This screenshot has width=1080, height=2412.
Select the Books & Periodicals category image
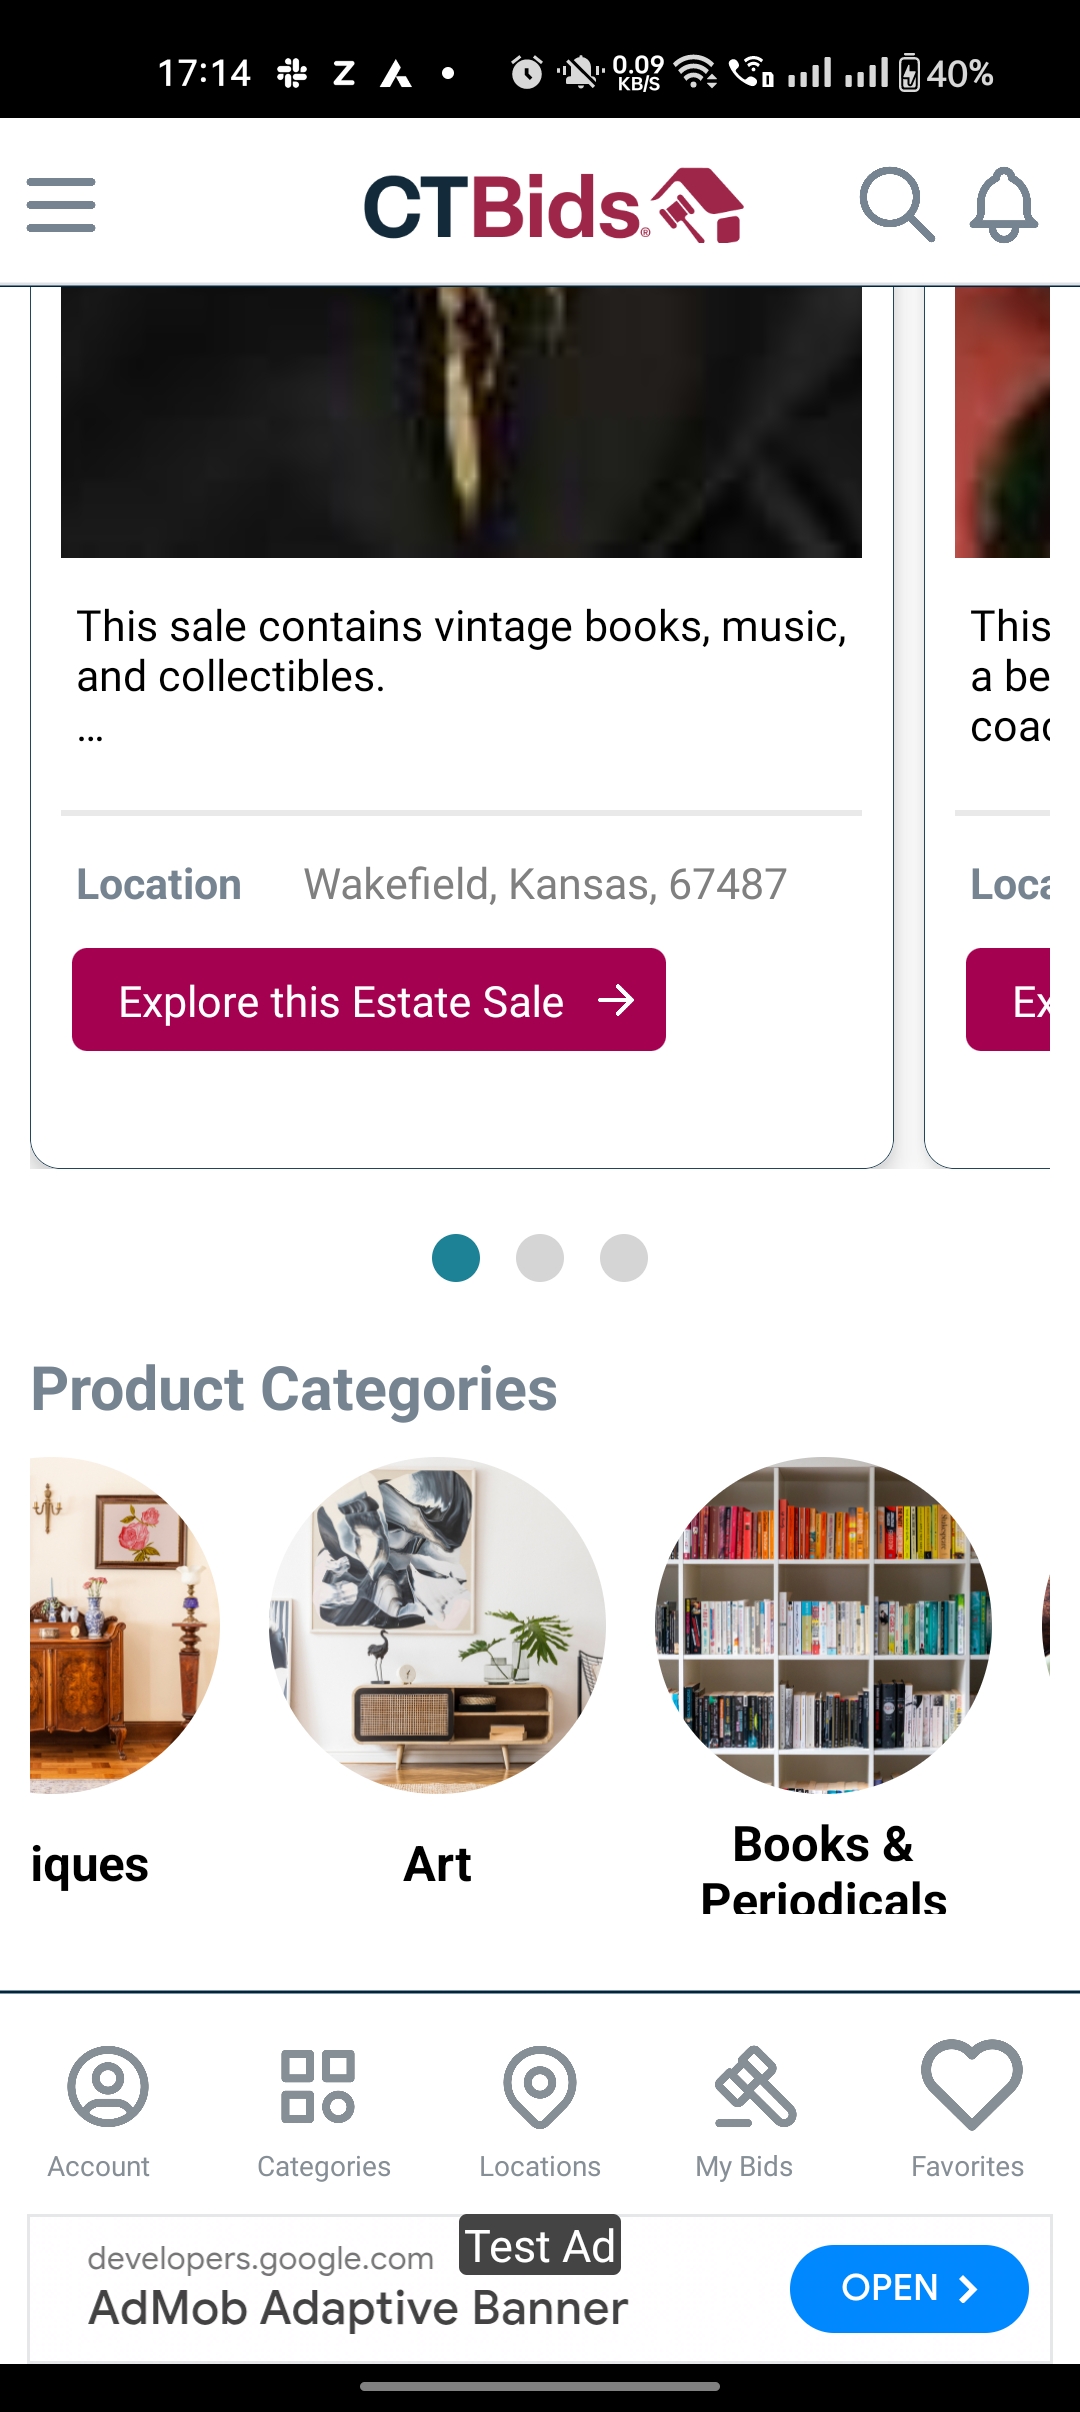coord(823,1625)
